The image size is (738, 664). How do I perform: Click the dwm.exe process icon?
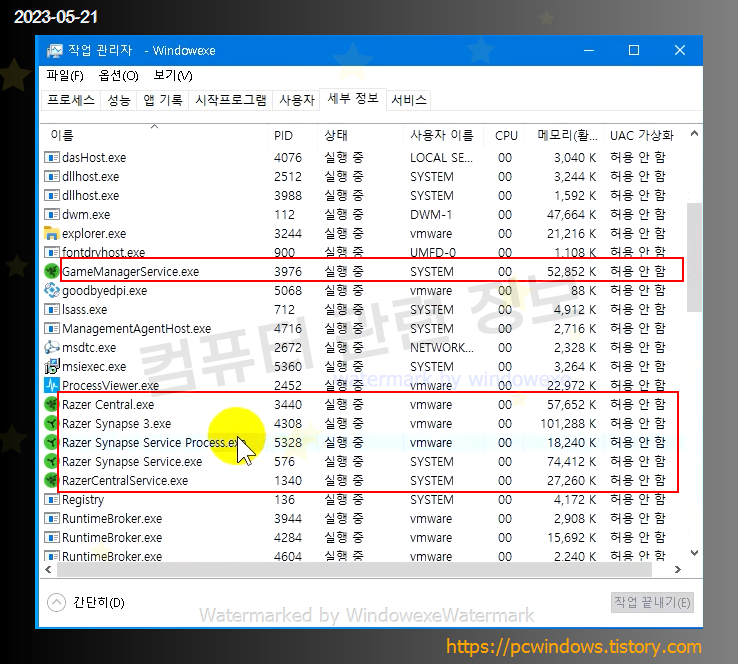[x=51, y=215]
